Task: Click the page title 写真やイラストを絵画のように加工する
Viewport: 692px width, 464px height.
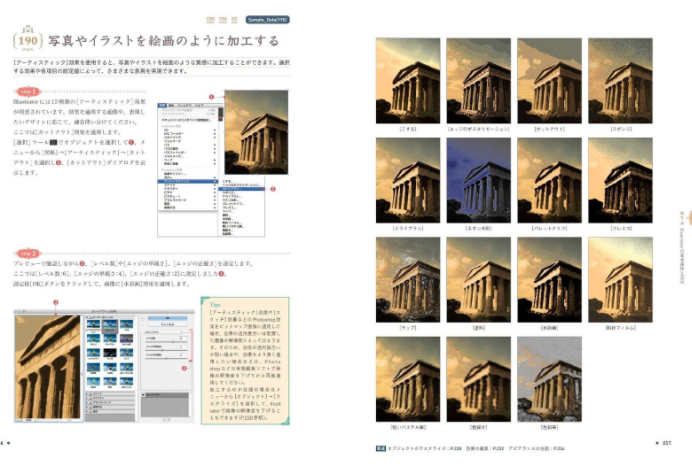Action: coord(164,41)
